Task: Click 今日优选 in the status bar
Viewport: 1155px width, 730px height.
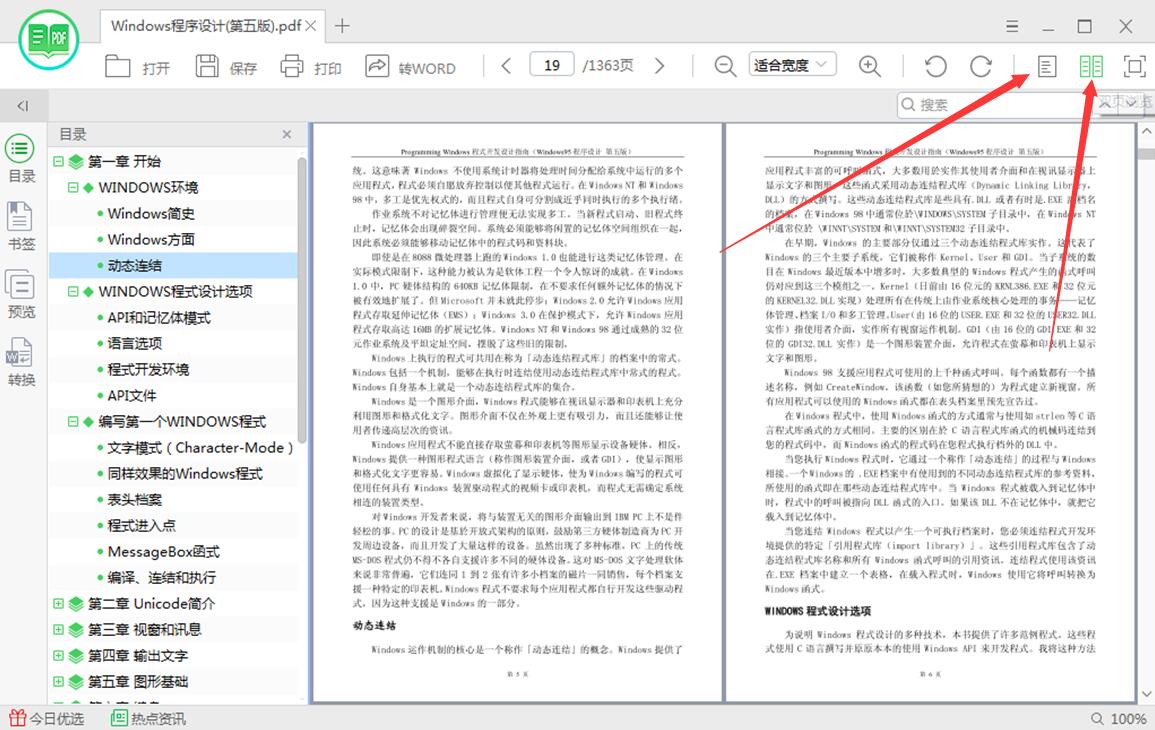Action: coord(46,718)
